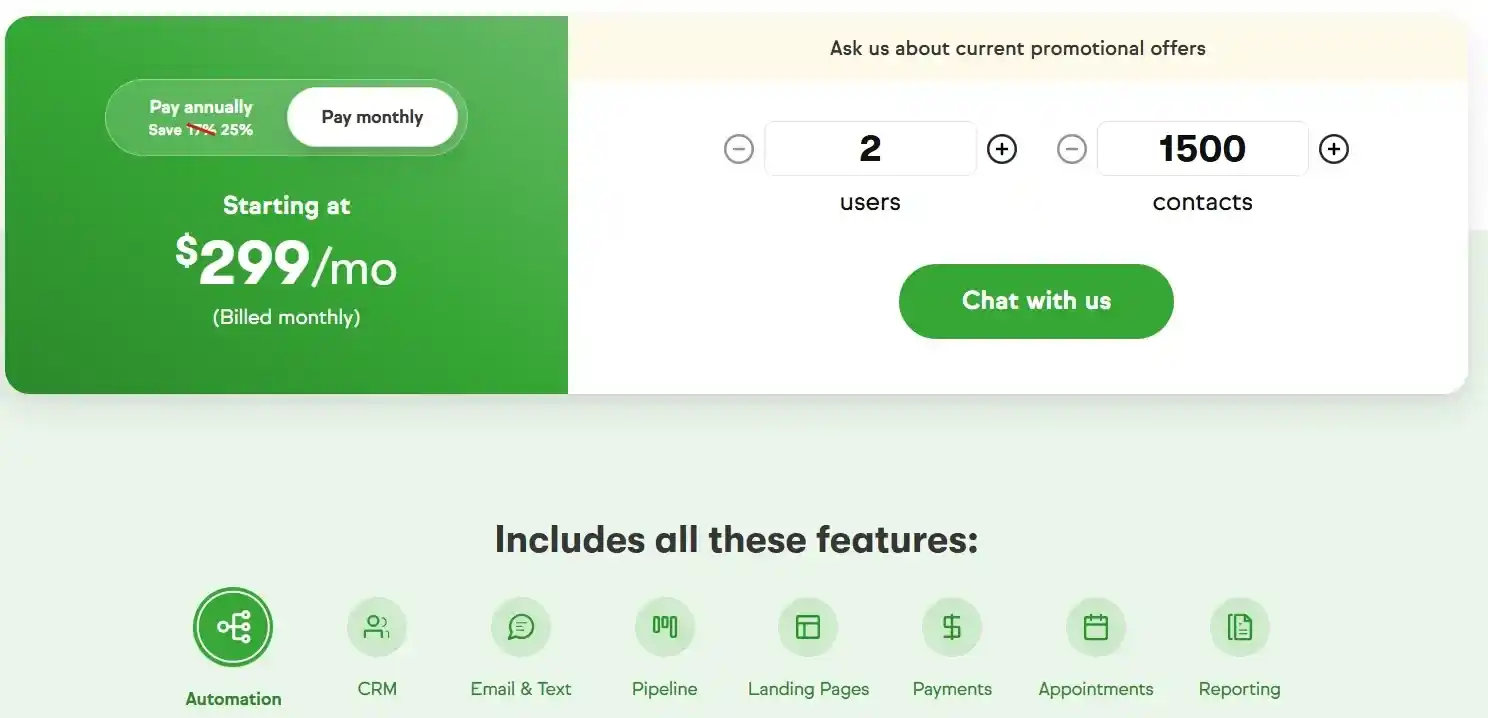Screen dimensions: 1488x718
Task: Click the promotional offers banner
Action: 1017,47
